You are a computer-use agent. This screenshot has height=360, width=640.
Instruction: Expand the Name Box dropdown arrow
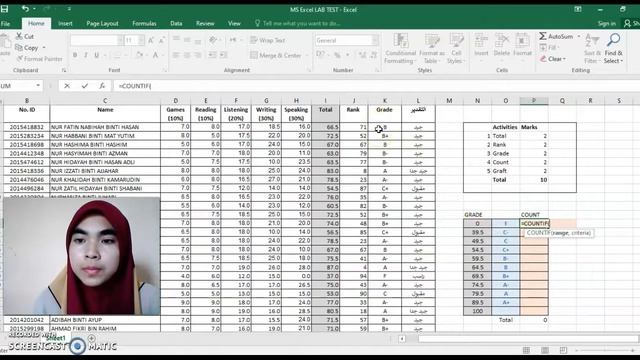[x=38, y=86]
